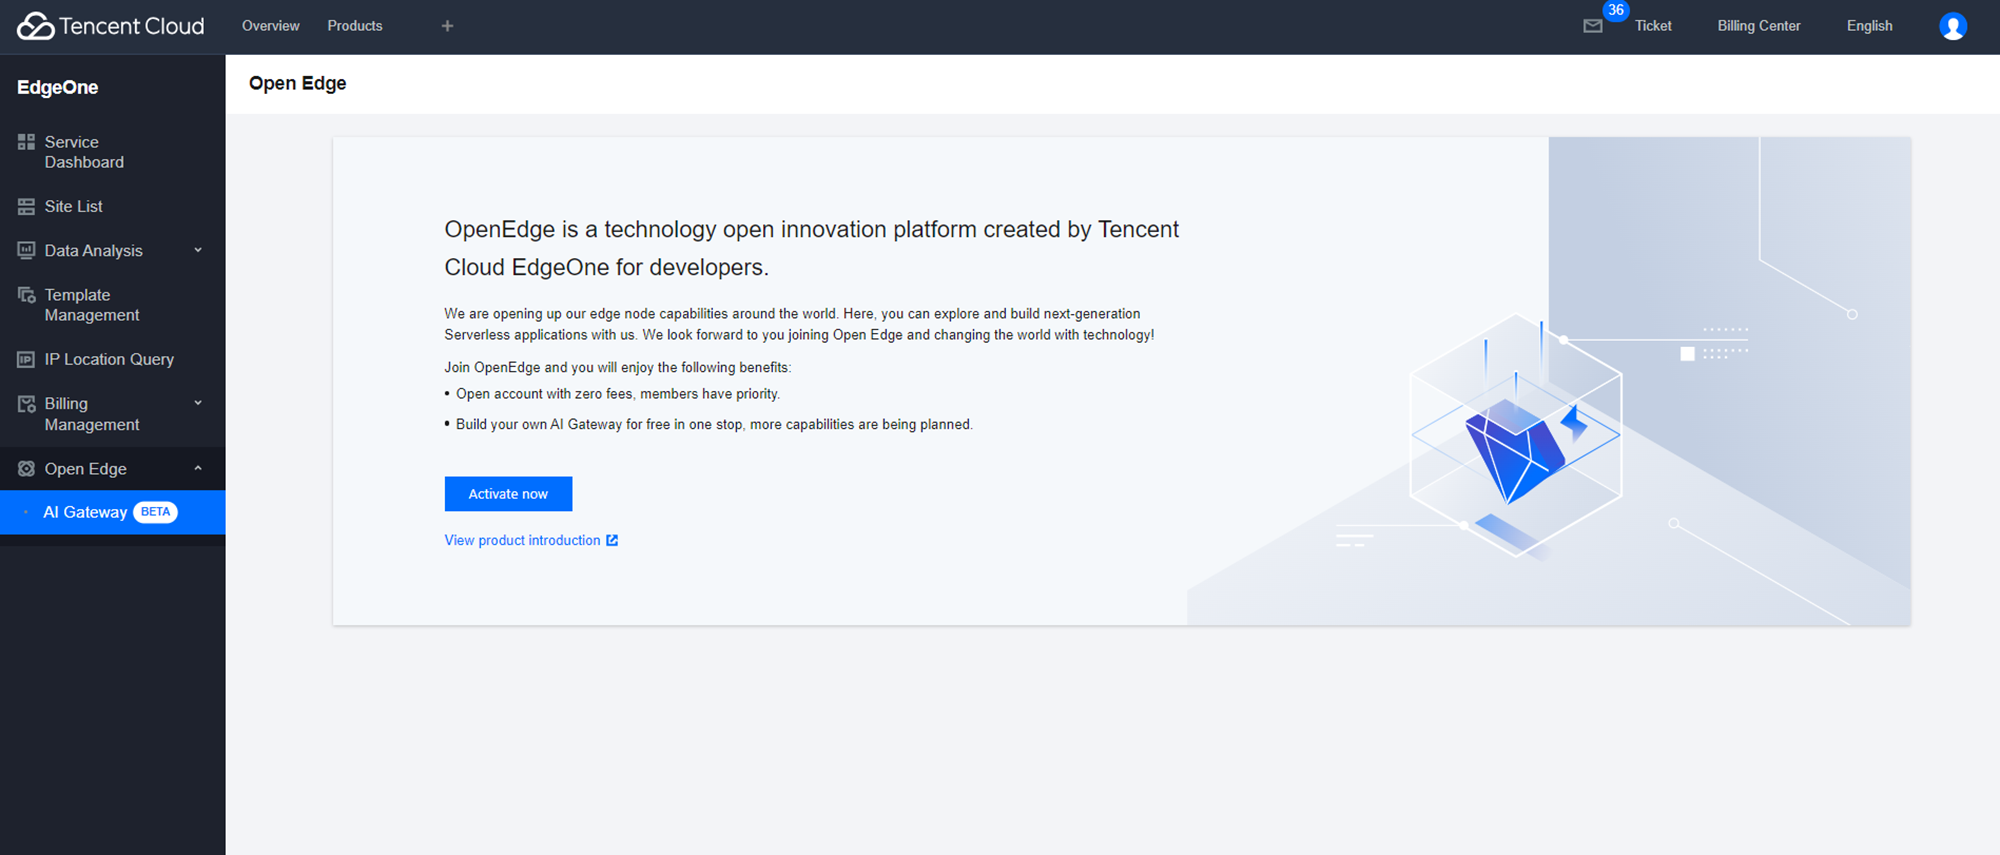This screenshot has width=2000, height=855.
Task: Expand the Billing Management chevron
Action: [x=198, y=403]
